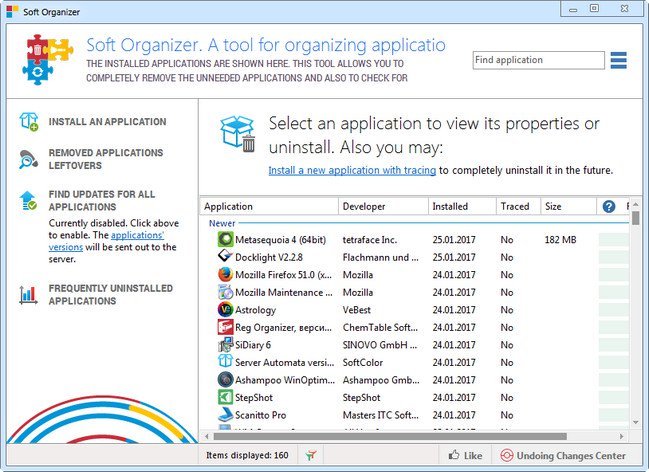Collapse the Newer group header

(222, 223)
